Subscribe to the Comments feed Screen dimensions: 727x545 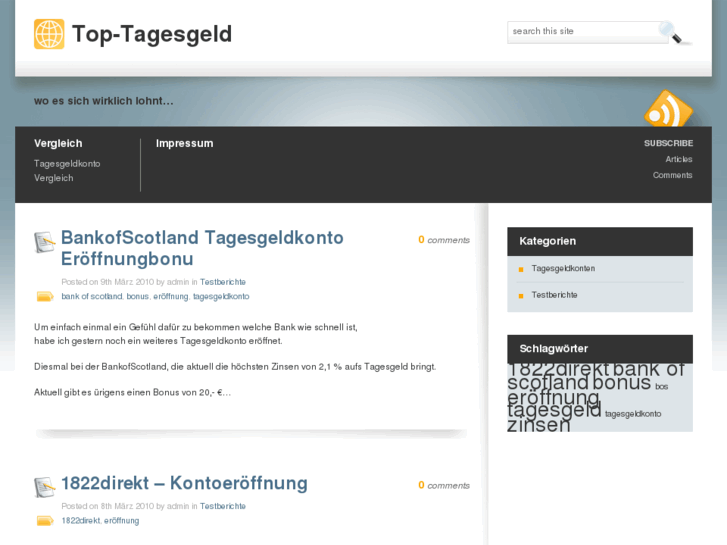(x=672, y=175)
